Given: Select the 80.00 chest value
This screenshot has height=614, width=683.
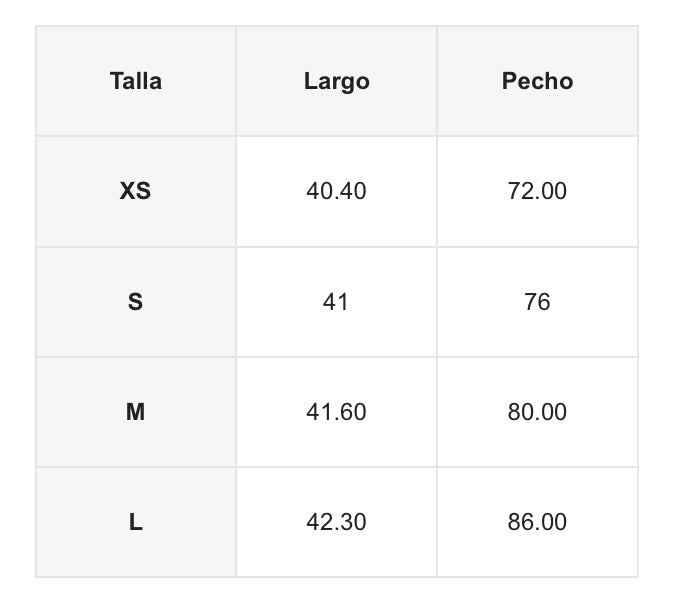Looking at the screenshot, I should [537, 411].
